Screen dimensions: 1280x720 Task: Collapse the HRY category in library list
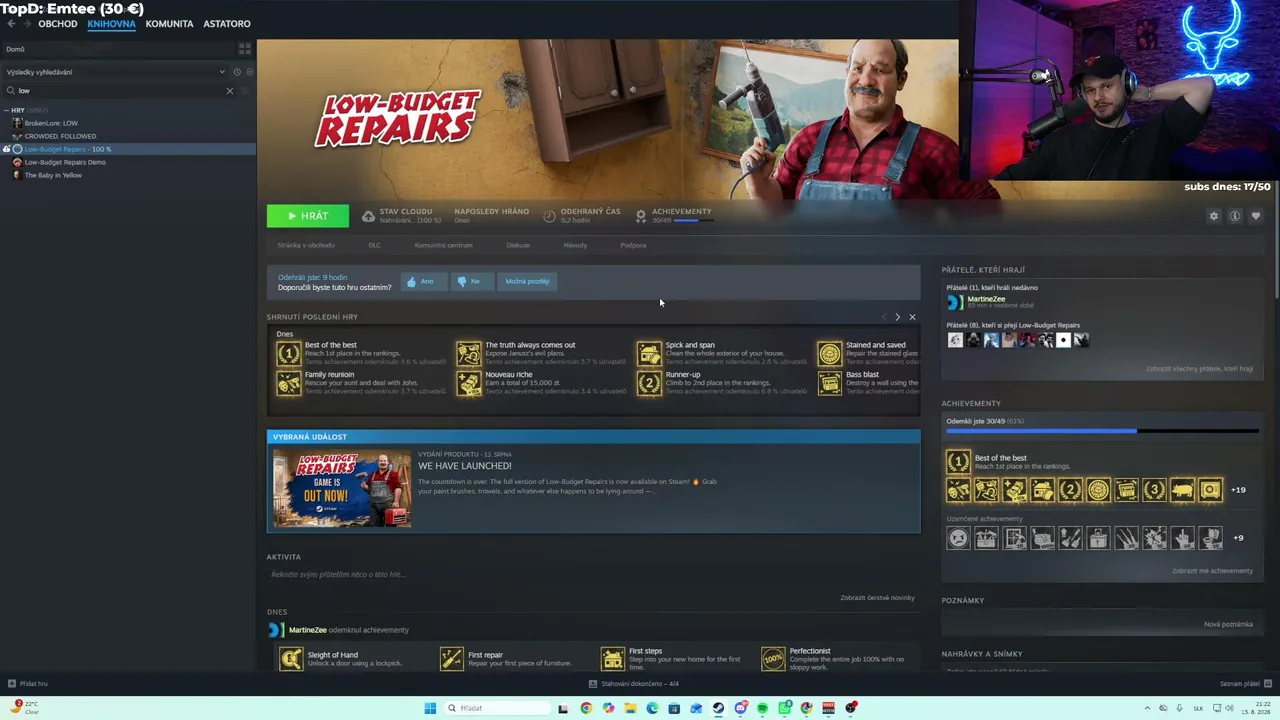click(x=6, y=110)
